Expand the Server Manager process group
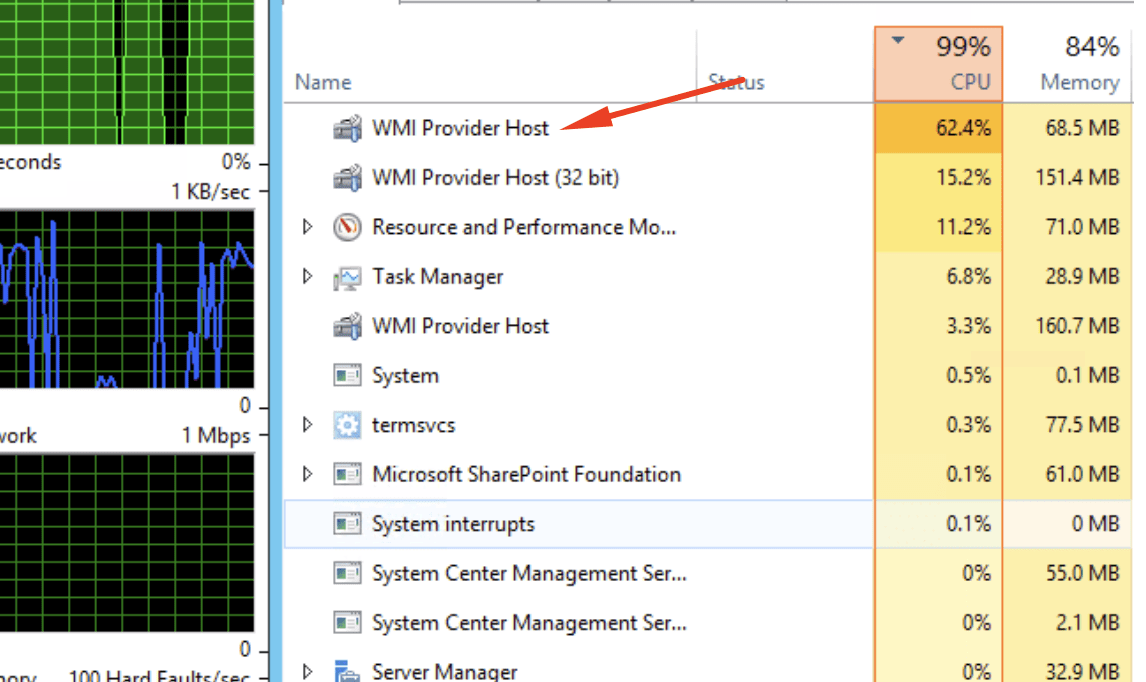Image resolution: width=1146 pixels, height=682 pixels. (308, 671)
